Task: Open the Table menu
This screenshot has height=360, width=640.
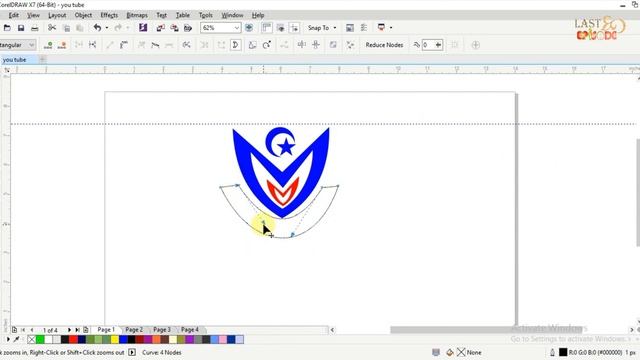Action: tap(182, 15)
